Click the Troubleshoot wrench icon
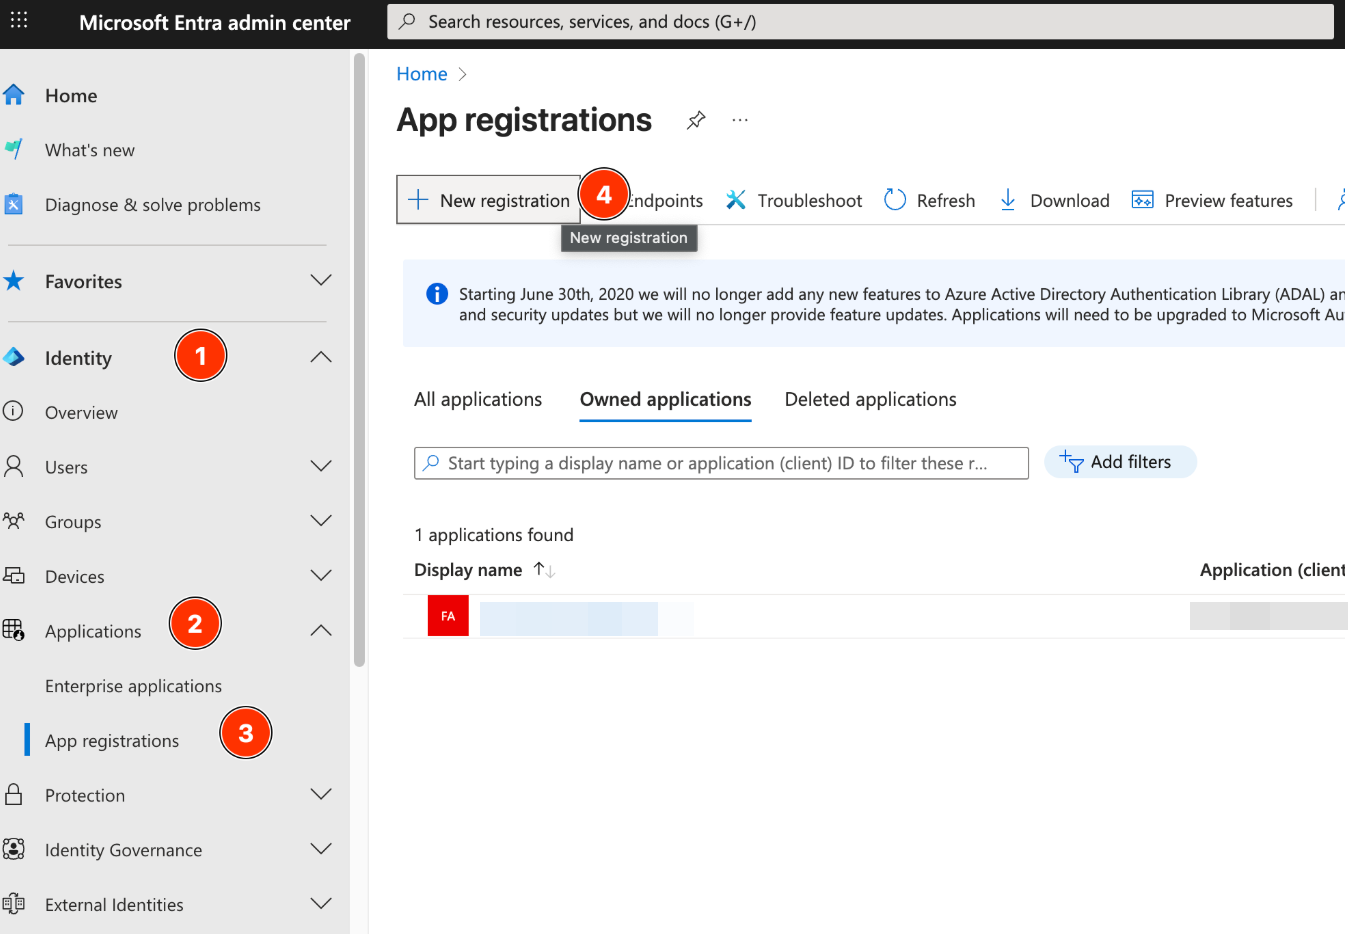The image size is (1350, 934). tap(736, 200)
